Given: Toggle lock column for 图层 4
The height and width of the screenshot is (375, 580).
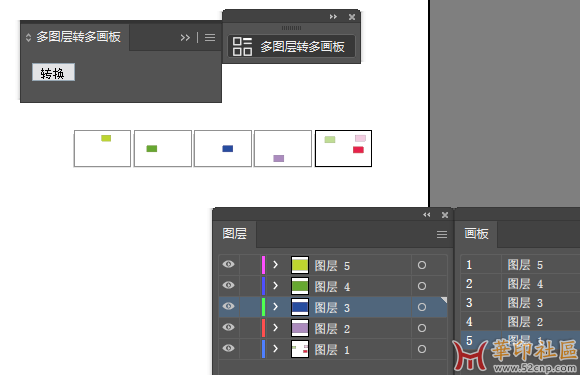Looking at the screenshot, I should pyautogui.click(x=250, y=286).
